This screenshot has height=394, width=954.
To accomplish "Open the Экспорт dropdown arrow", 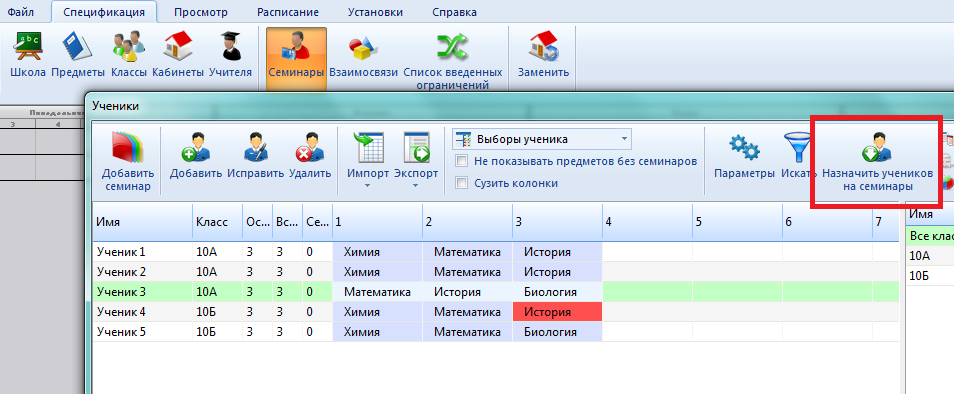I will 416,185.
